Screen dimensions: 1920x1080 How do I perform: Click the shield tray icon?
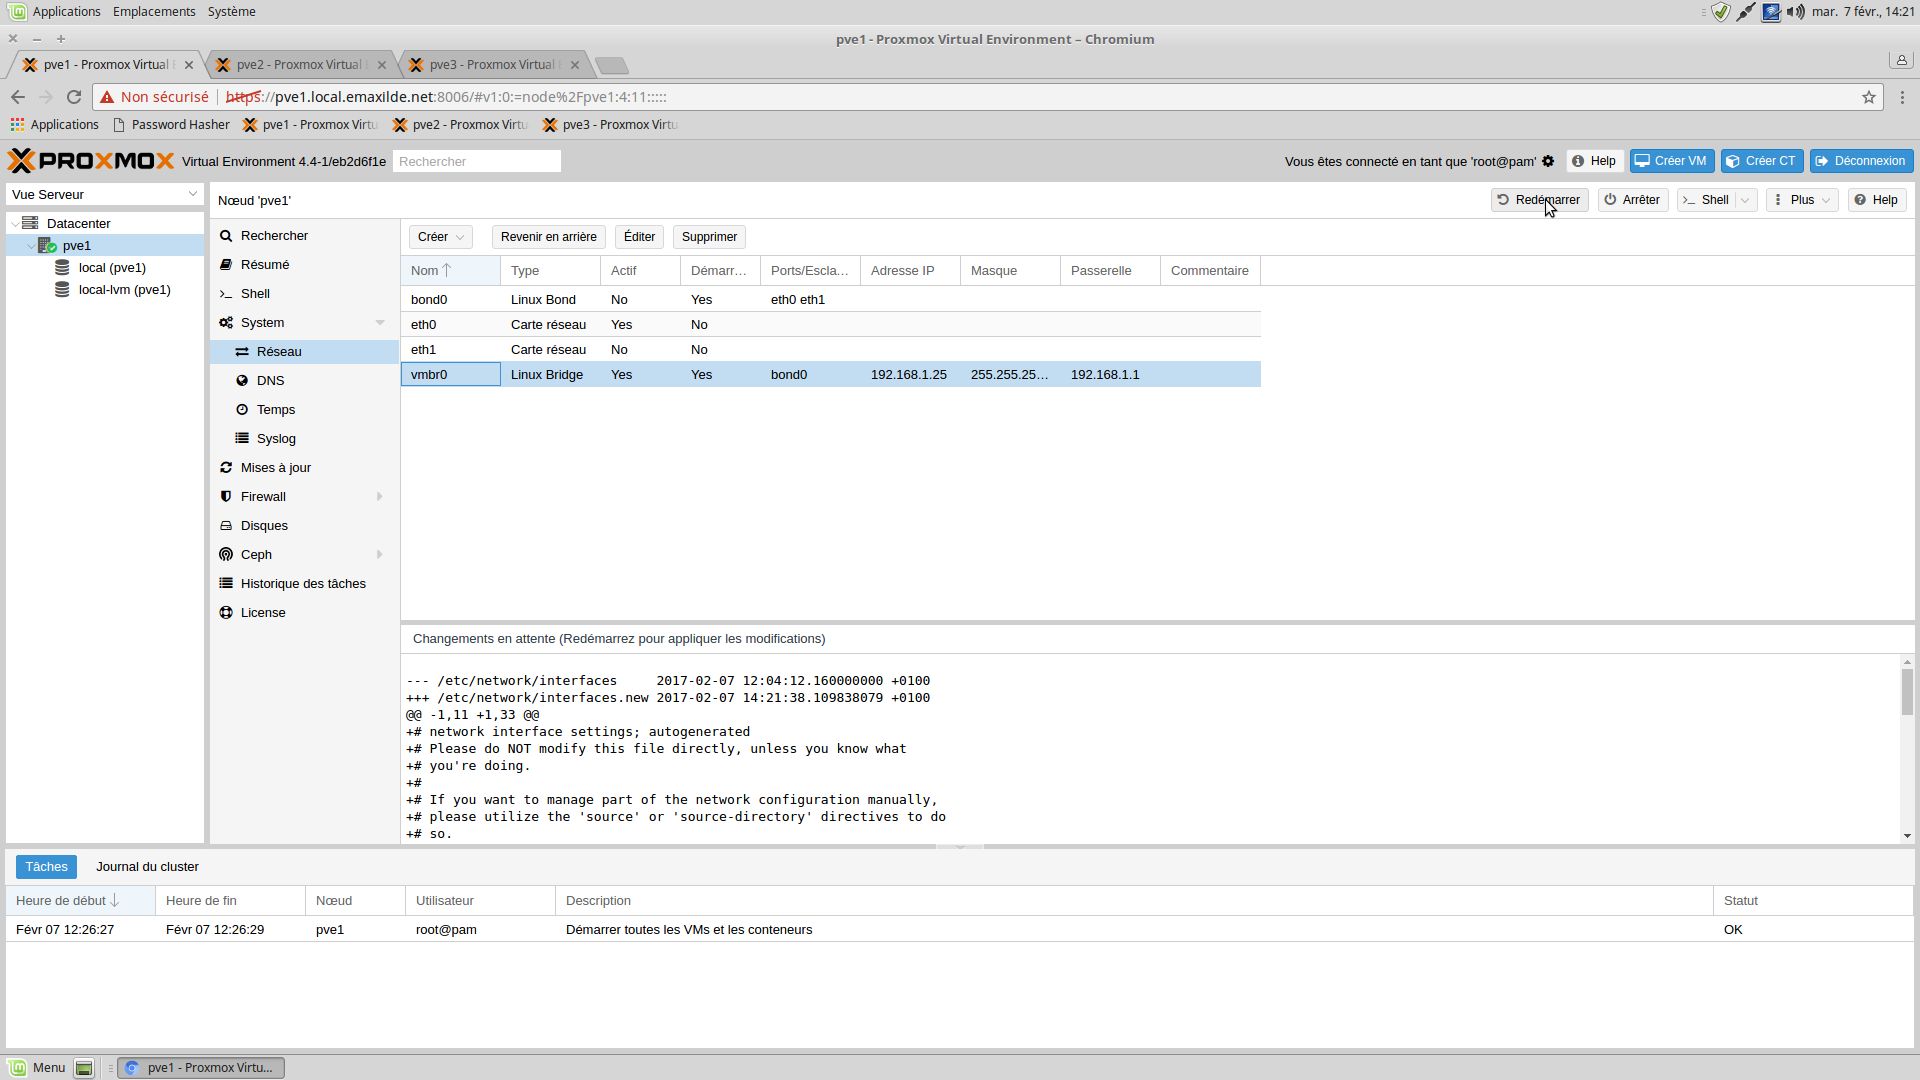[1720, 12]
